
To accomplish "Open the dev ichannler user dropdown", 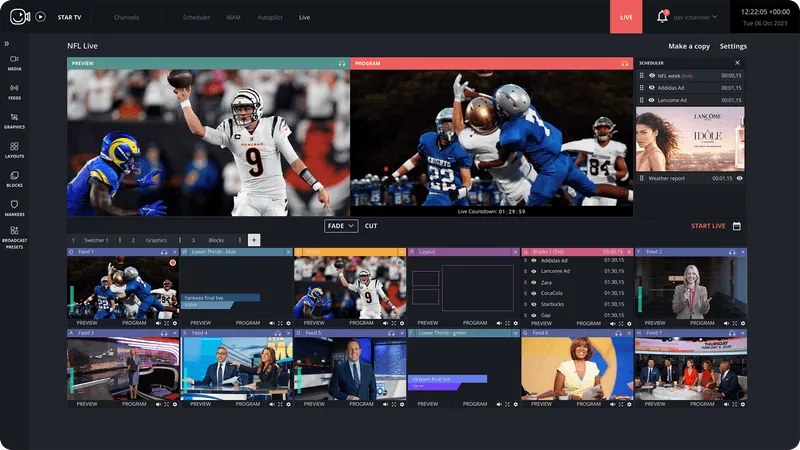I will click(x=695, y=17).
